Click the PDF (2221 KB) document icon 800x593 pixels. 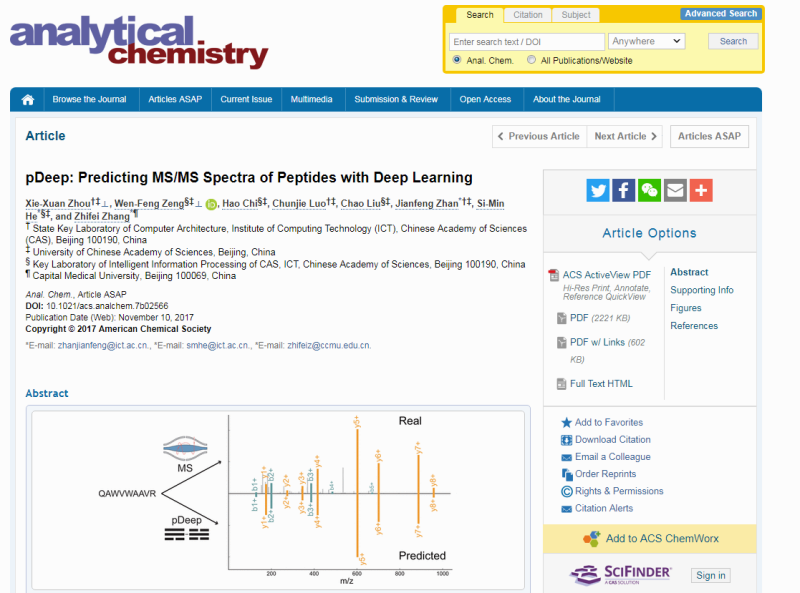click(x=562, y=318)
